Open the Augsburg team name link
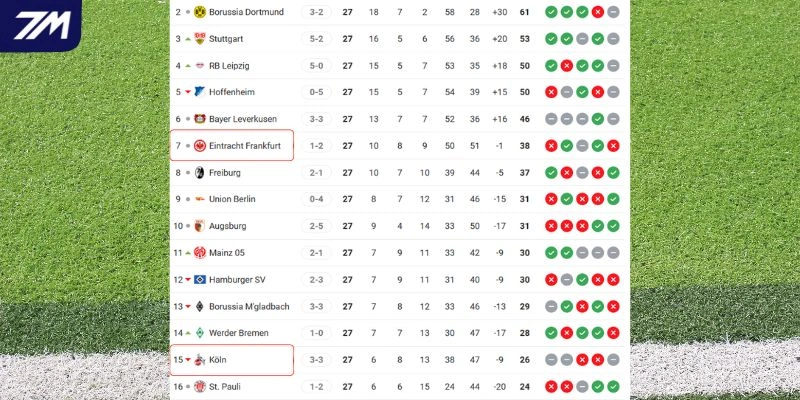Image resolution: width=800 pixels, height=400 pixels. coord(228,226)
